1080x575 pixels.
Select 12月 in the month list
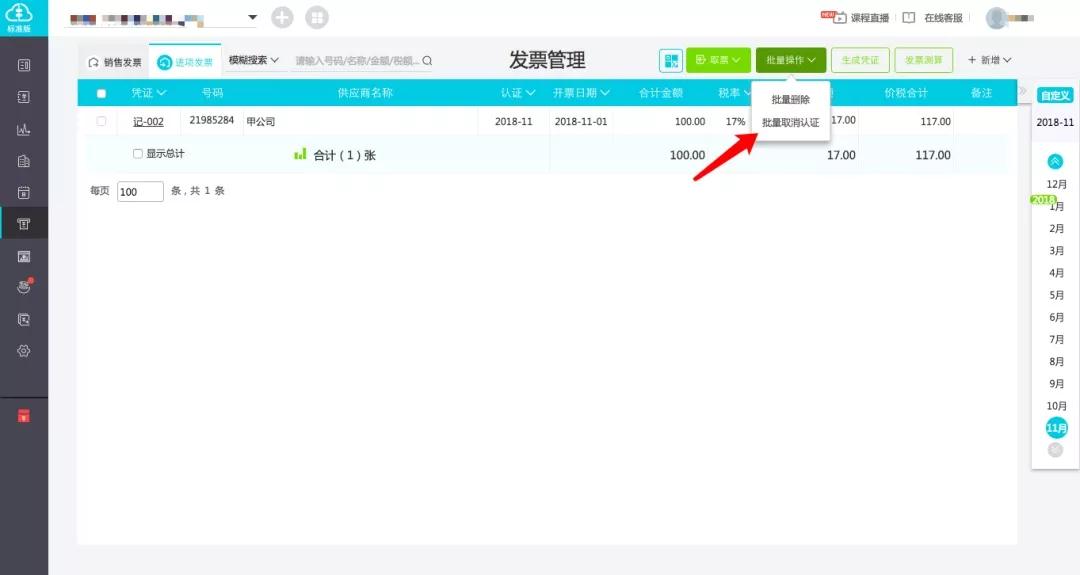click(1057, 184)
